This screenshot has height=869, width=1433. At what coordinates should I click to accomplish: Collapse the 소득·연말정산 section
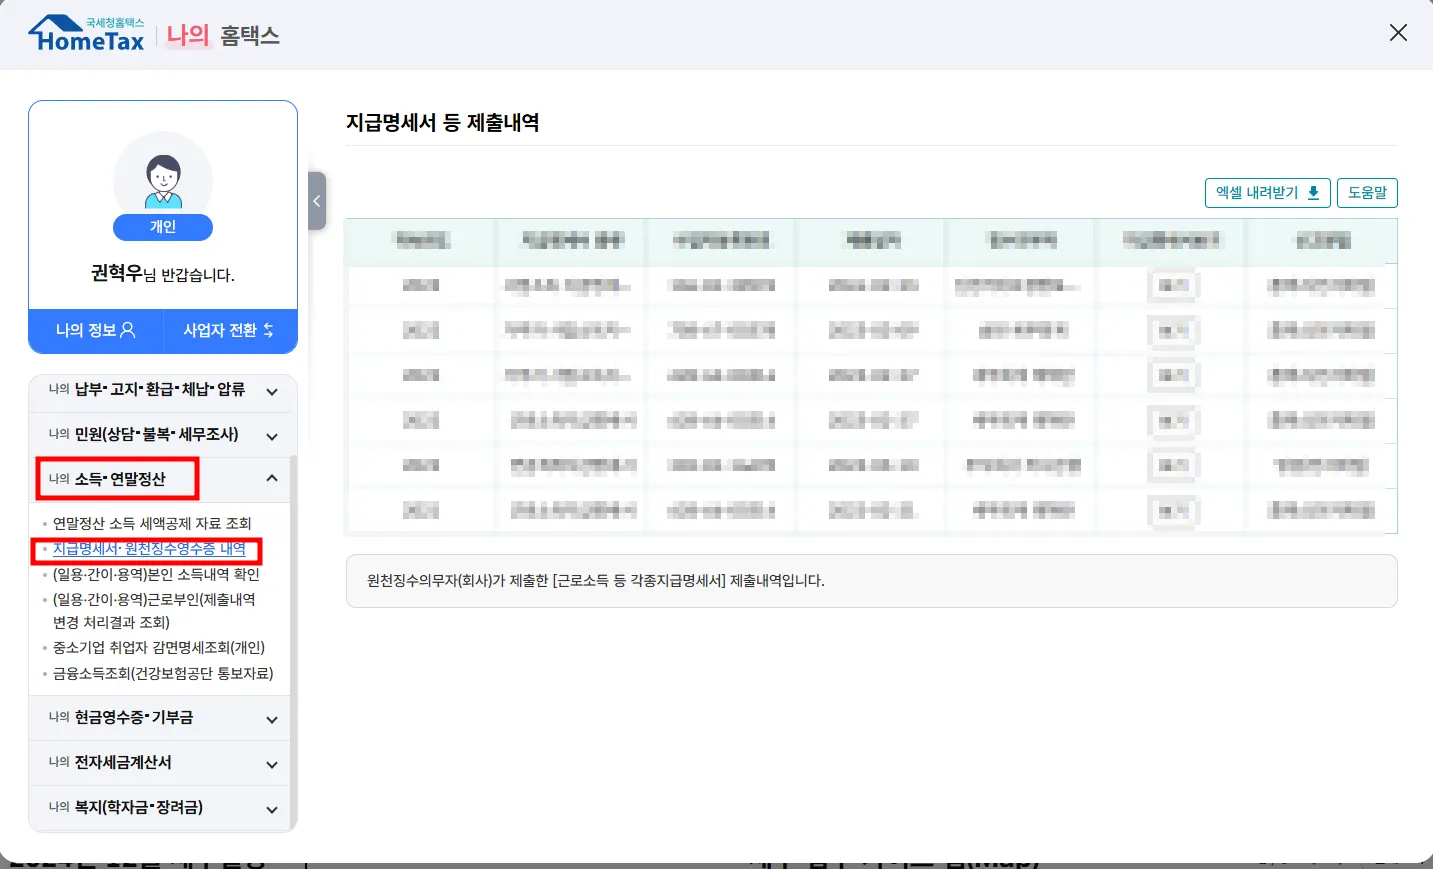160,479
